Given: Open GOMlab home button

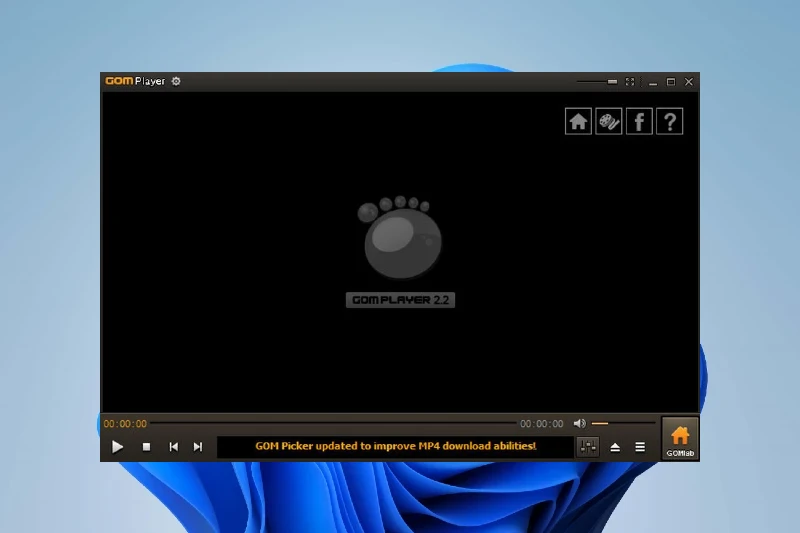Looking at the screenshot, I should coord(680,439).
